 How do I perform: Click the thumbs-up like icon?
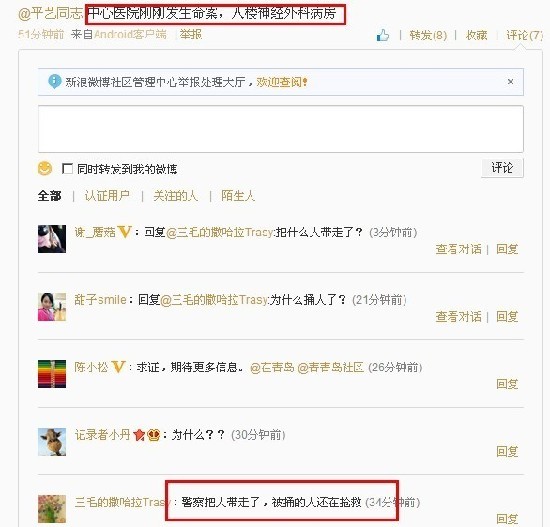pos(383,35)
